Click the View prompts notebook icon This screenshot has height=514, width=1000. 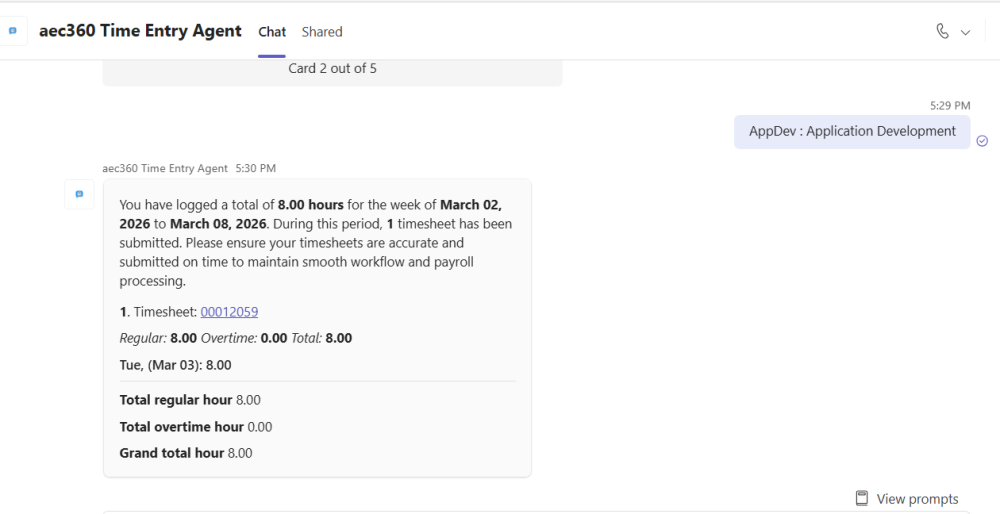862,498
